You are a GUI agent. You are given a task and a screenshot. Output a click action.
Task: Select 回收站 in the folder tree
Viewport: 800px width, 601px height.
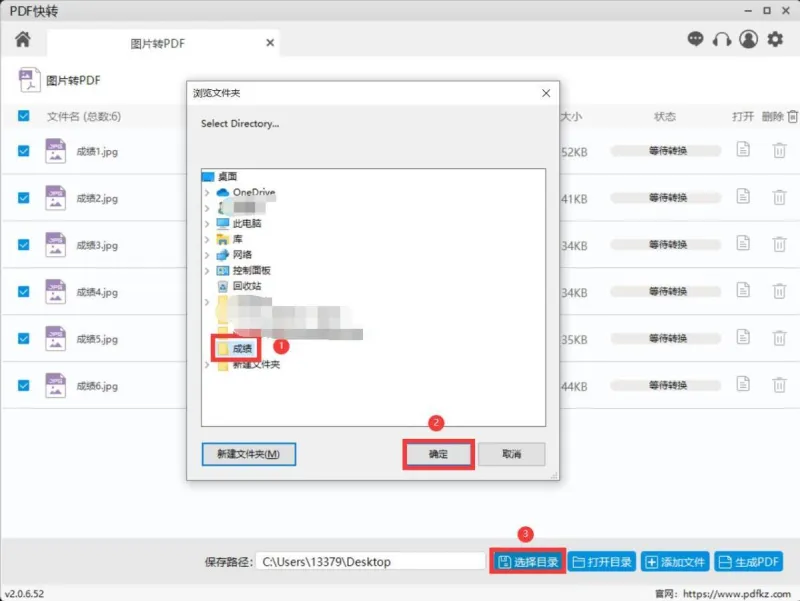[247, 286]
